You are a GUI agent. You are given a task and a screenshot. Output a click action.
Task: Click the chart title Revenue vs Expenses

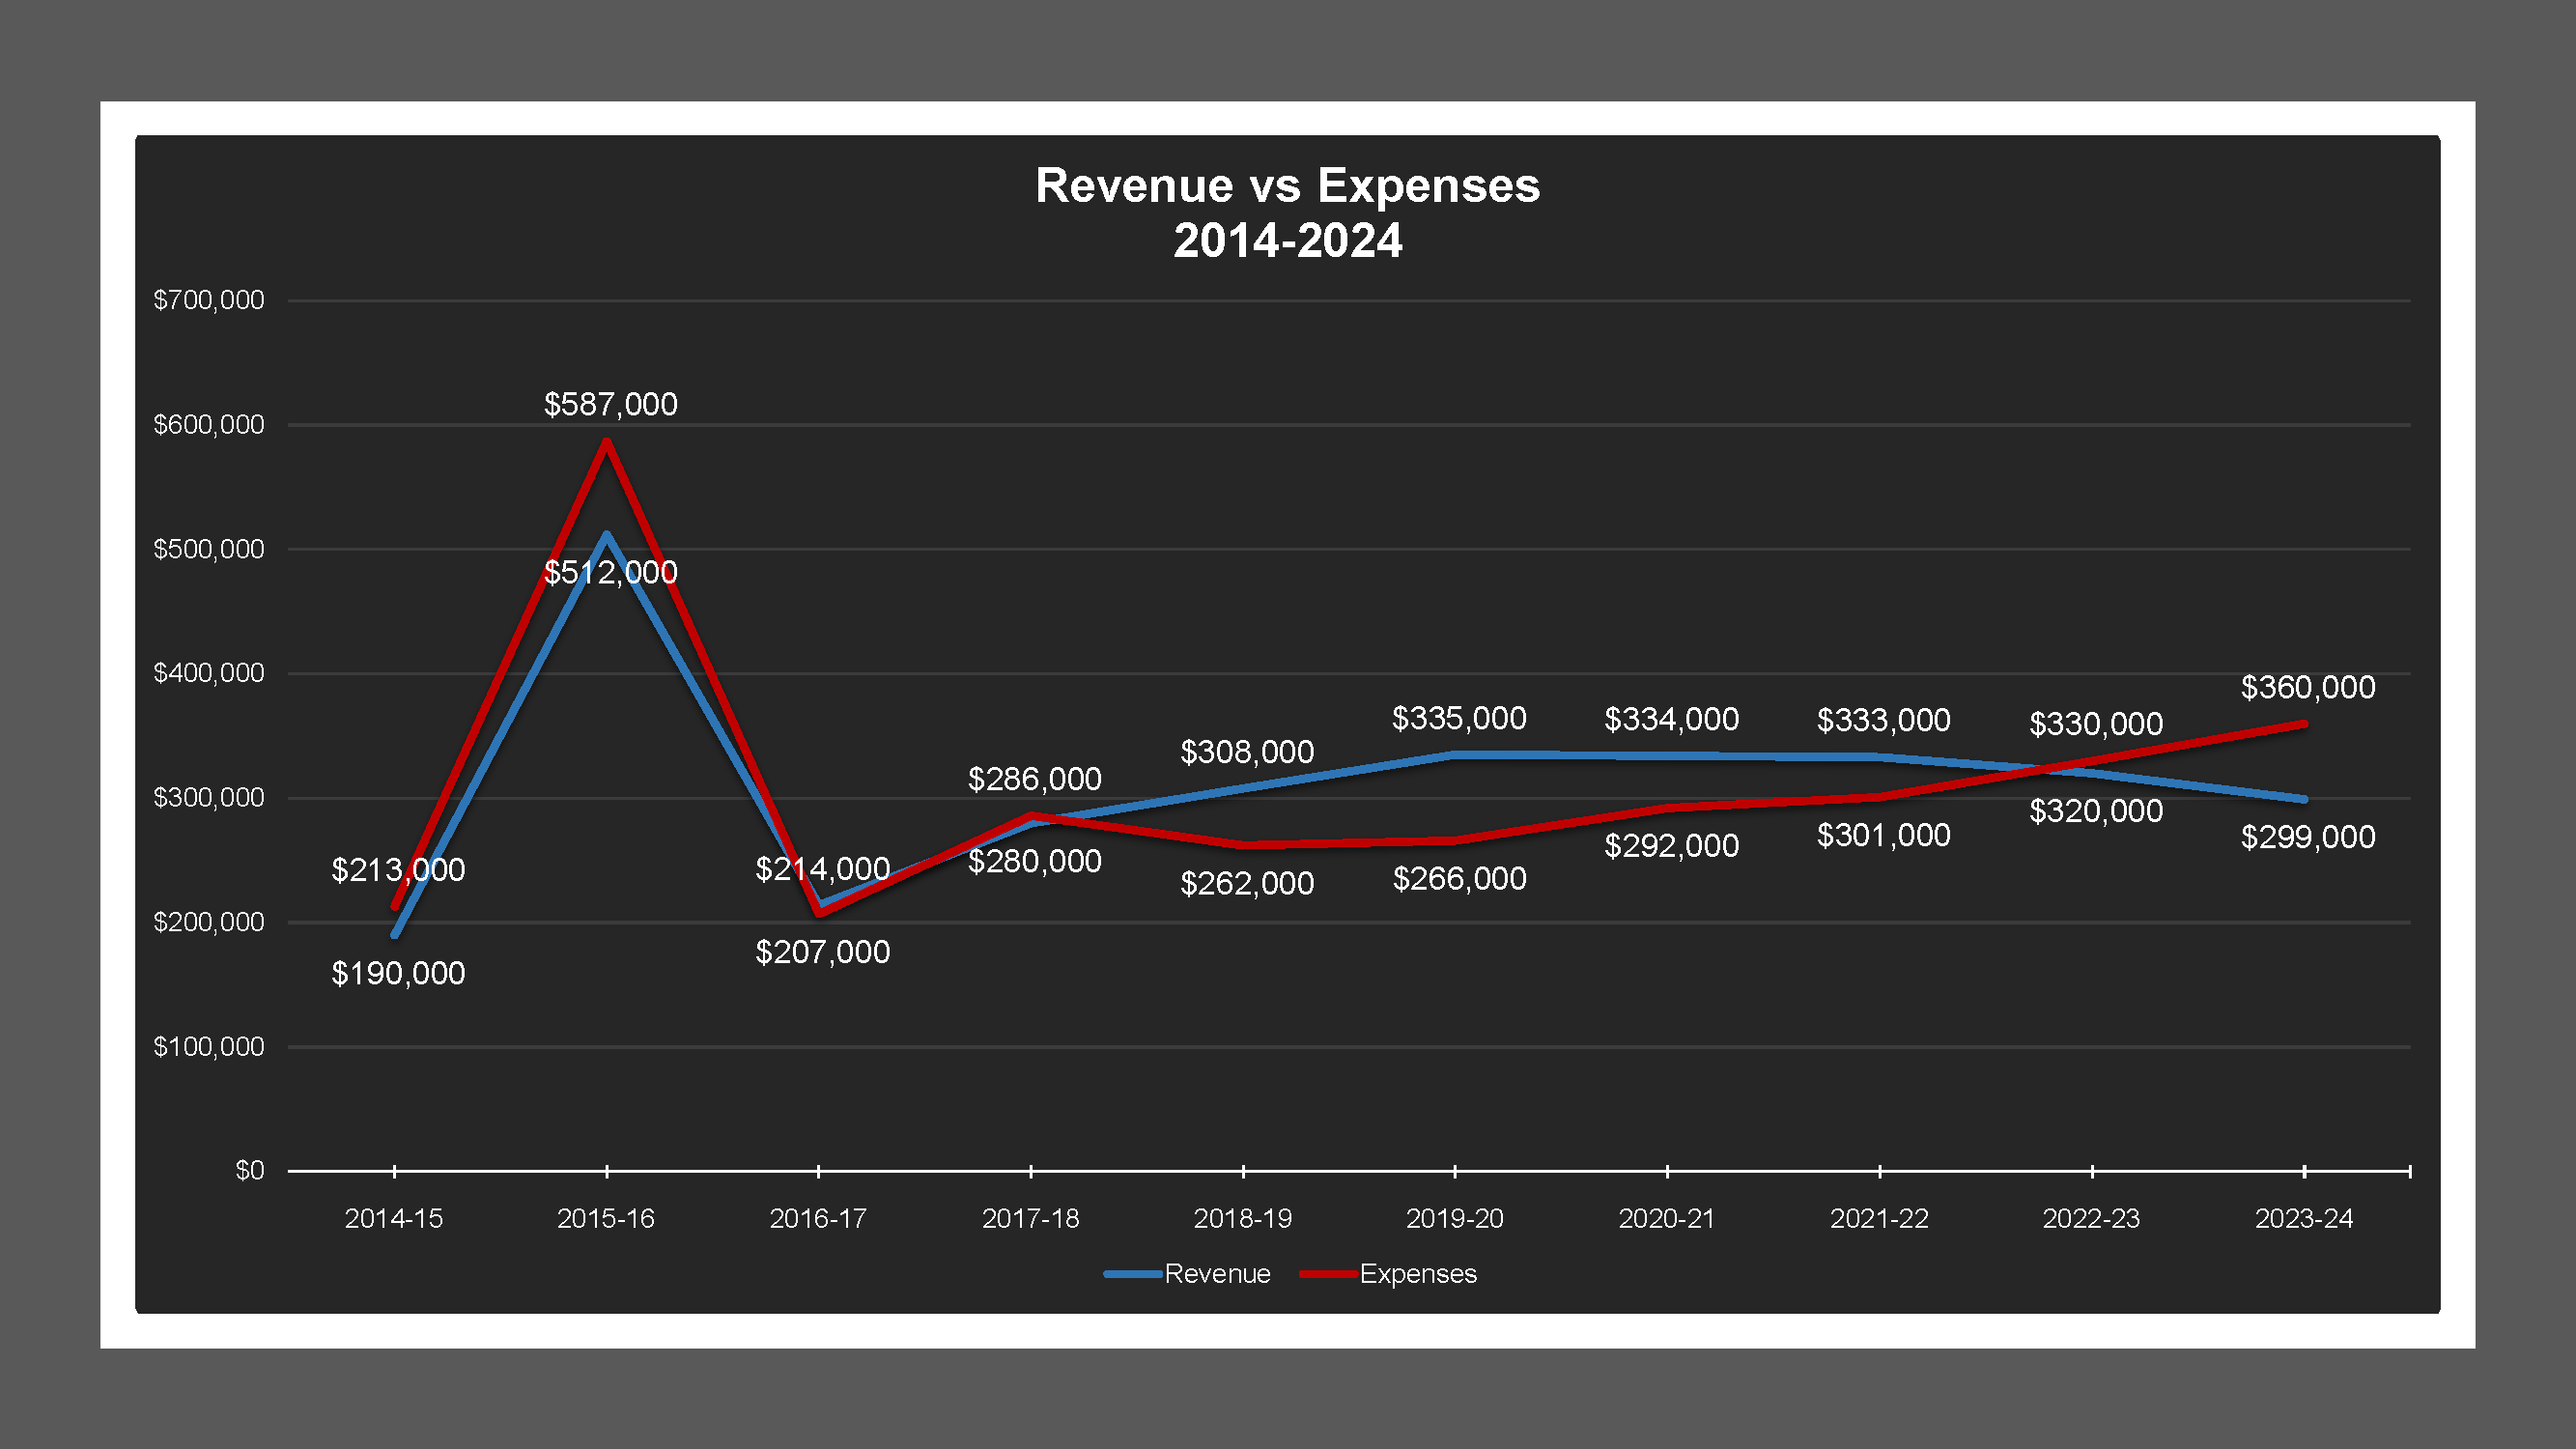tap(1288, 186)
